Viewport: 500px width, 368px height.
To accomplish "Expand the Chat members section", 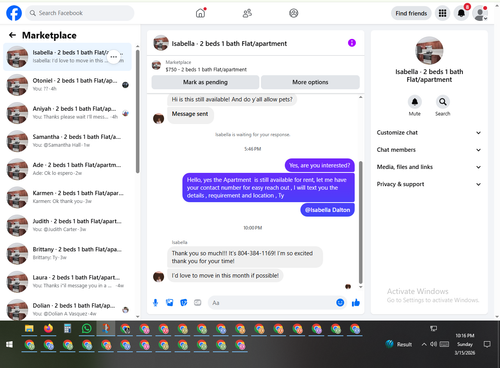I will [x=429, y=150].
